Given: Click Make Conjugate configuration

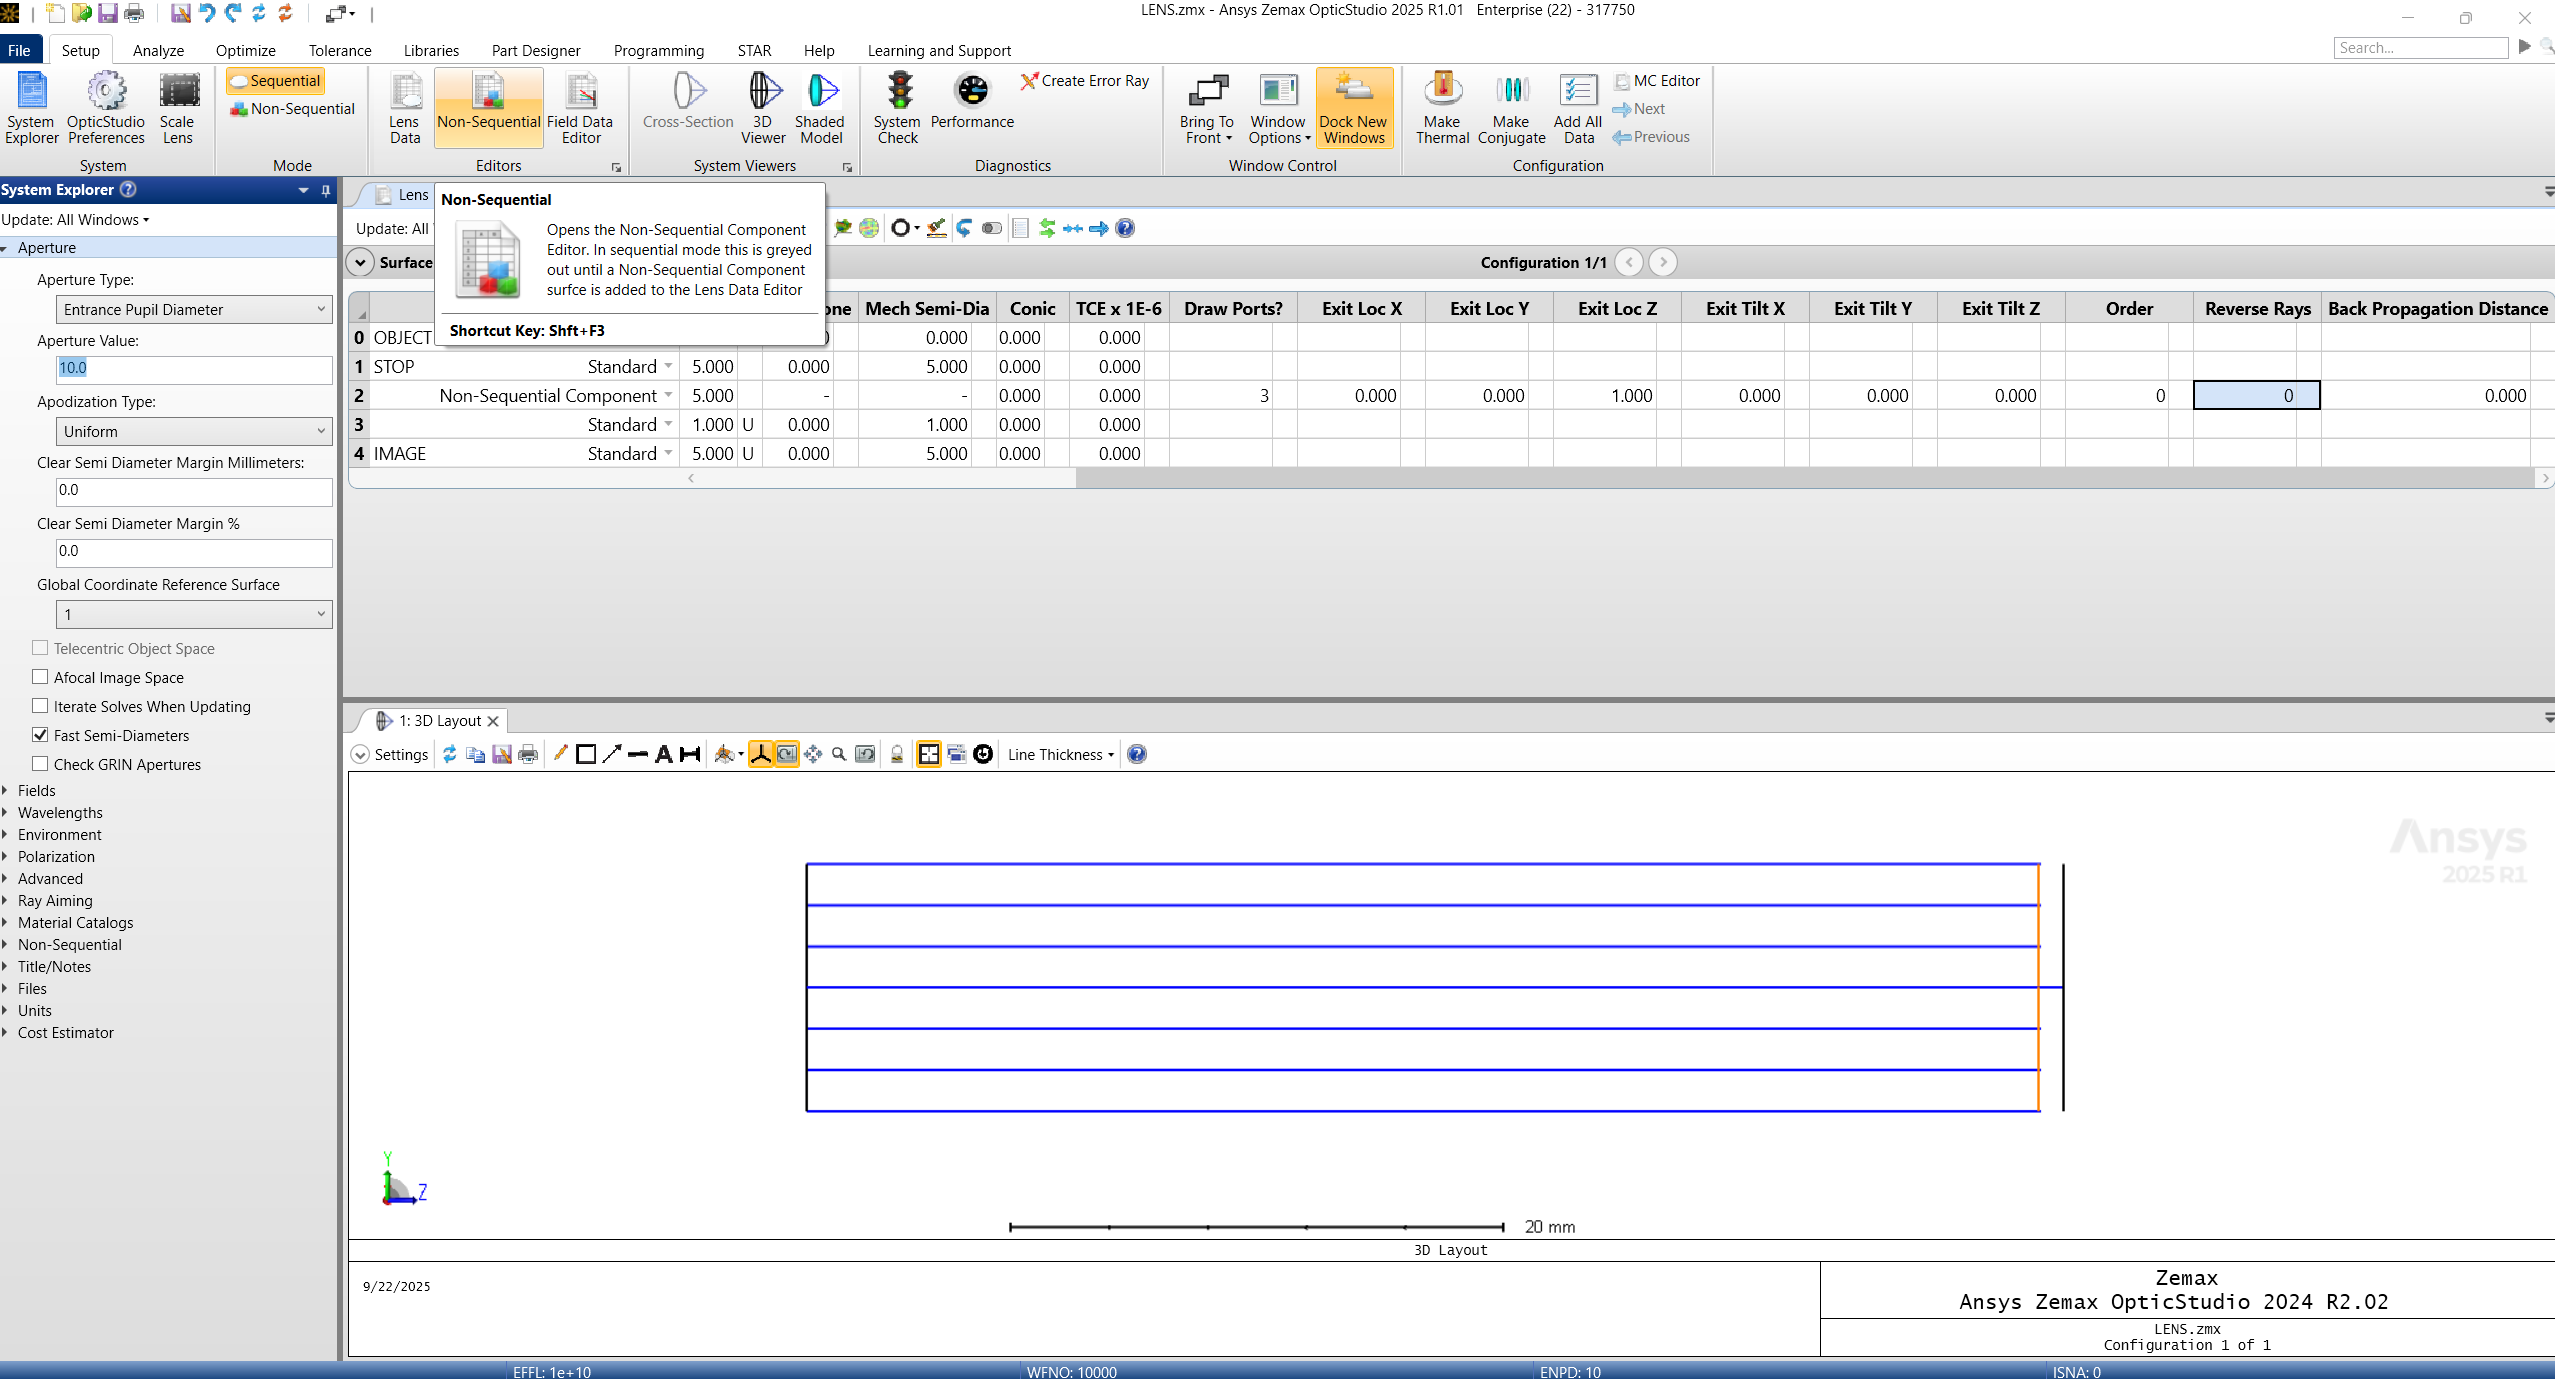Looking at the screenshot, I should pyautogui.click(x=1511, y=108).
